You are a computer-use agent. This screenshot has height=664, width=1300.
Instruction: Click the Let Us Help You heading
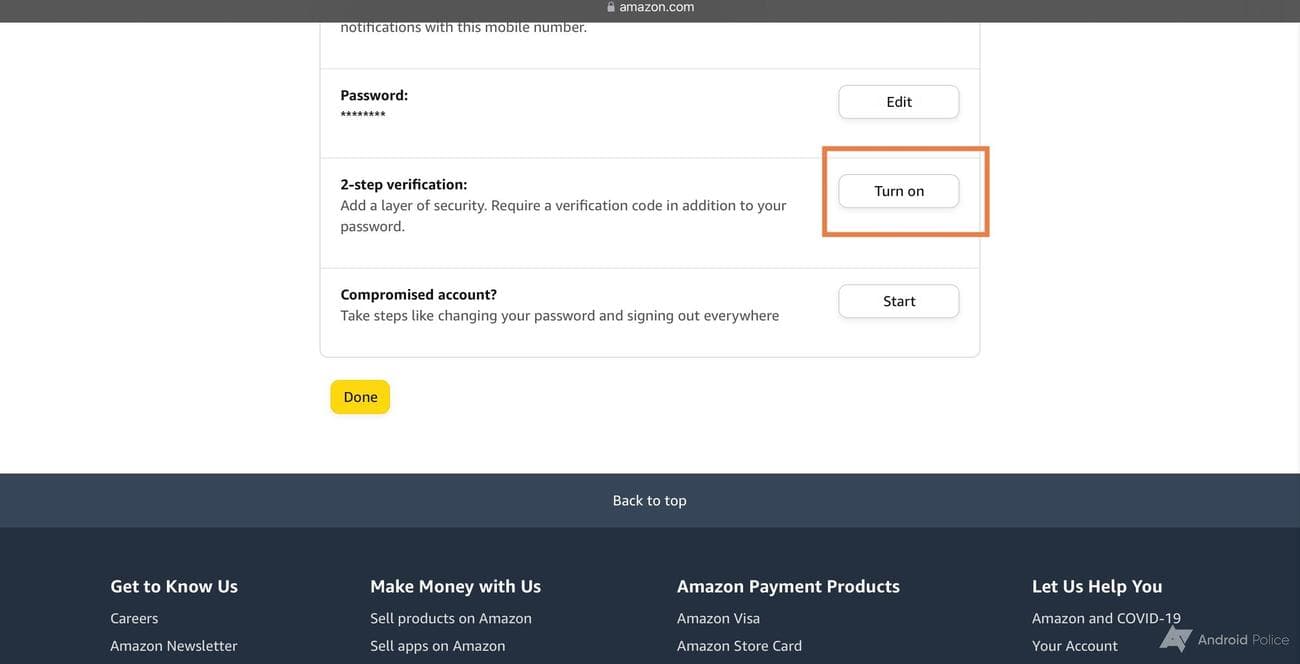(x=1097, y=586)
